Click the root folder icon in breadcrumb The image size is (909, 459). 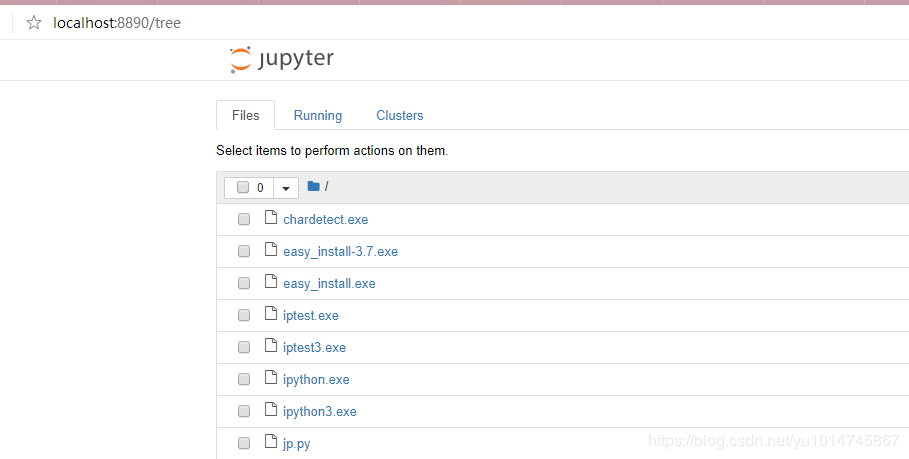coord(313,187)
